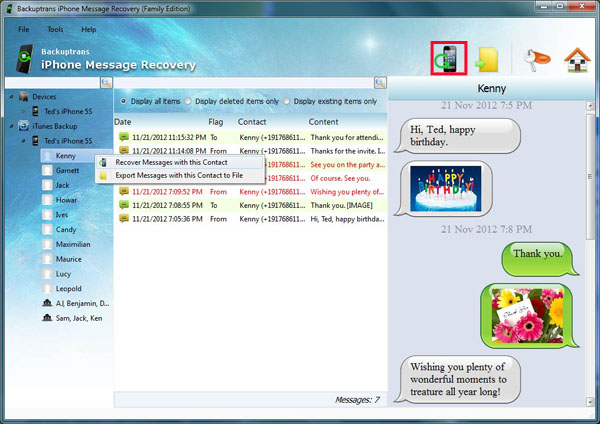Click Maurice's contact avatar icon
The height and width of the screenshot is (424, 600).
pos(47,259)
